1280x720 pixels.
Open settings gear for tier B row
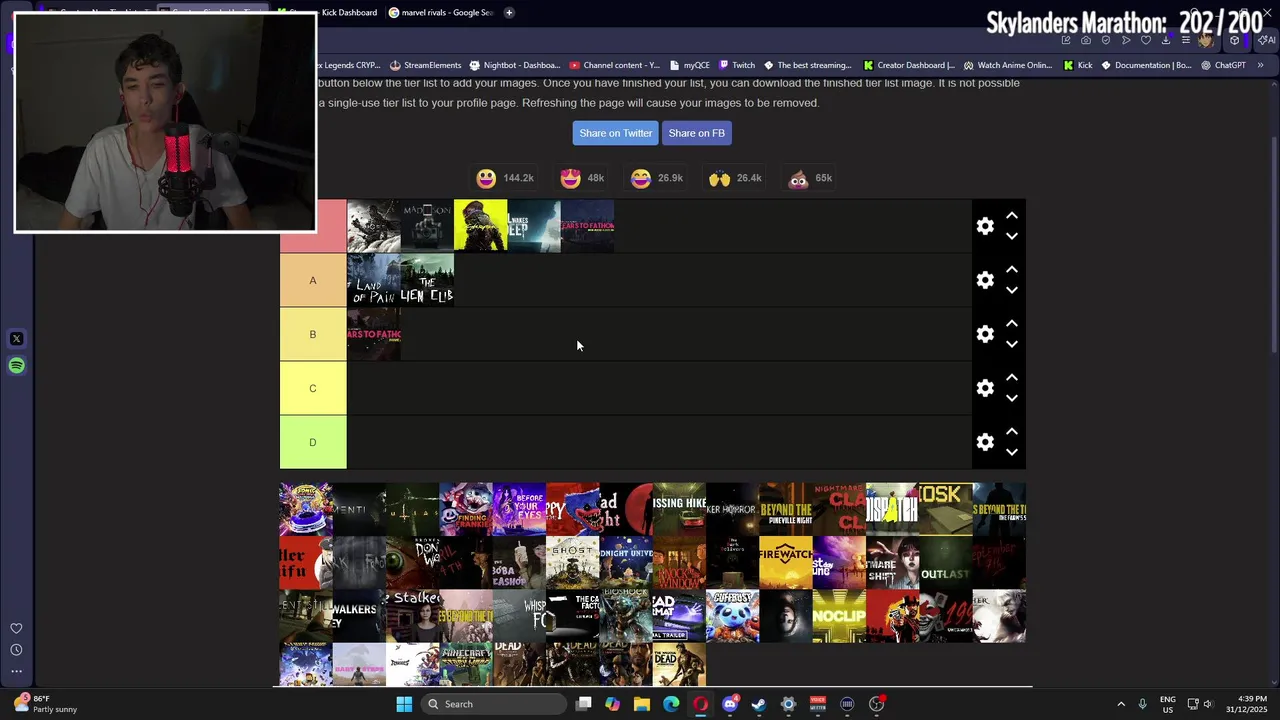coord(985,334)
